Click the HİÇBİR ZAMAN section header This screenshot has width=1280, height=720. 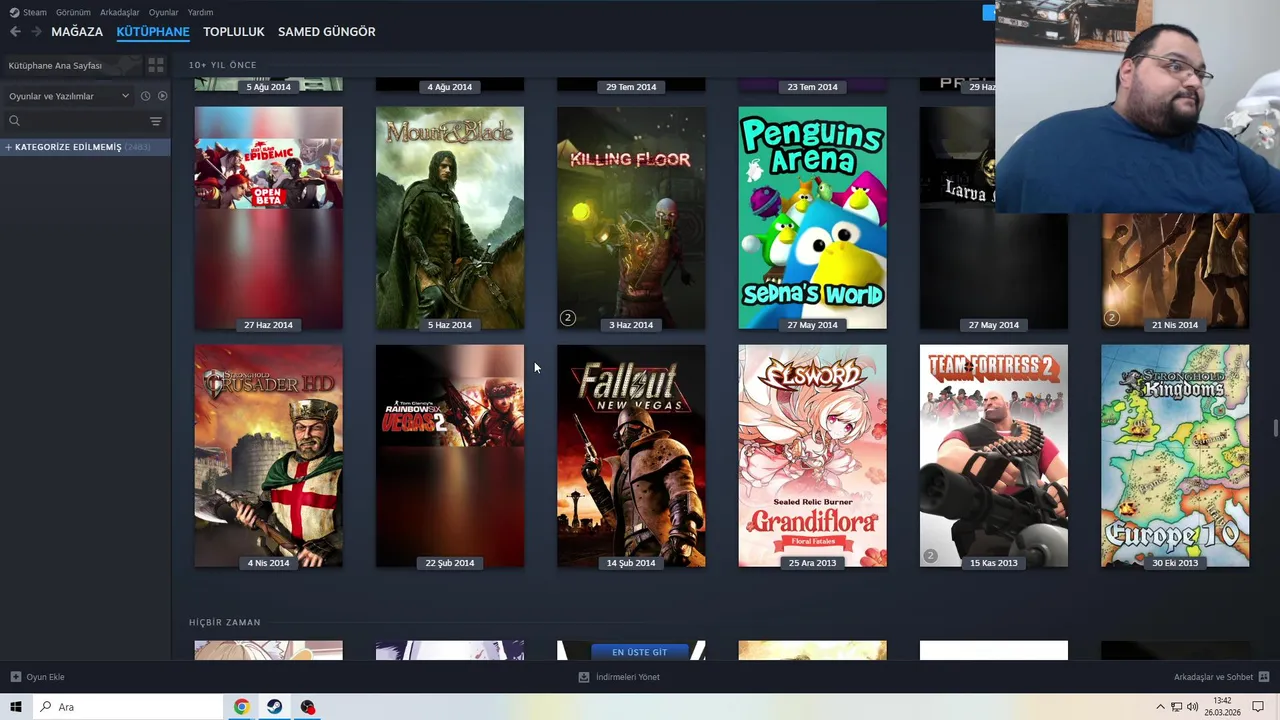coord(225,622)
